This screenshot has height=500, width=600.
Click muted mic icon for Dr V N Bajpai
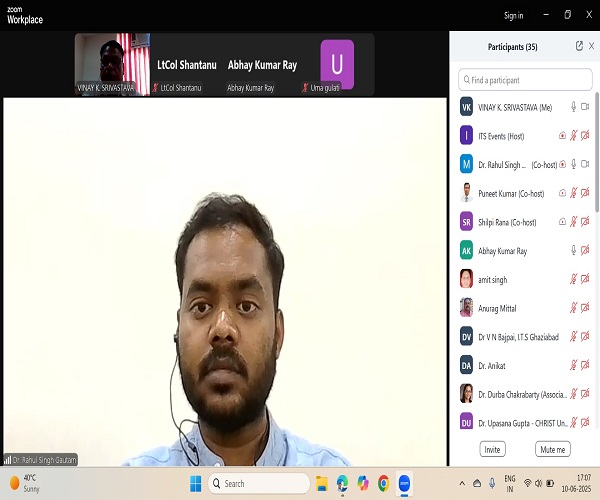click(573, 336)
